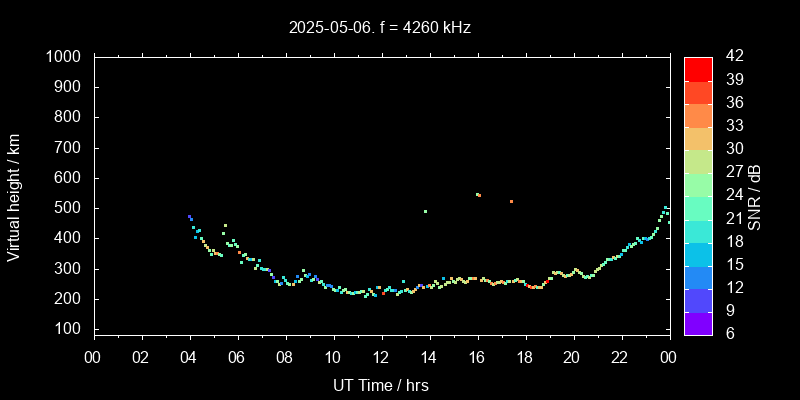Viewport: 800px width, 400px height.
Task: Select the blue 12–15 dB colorbar segment
Action: [698, 276]
